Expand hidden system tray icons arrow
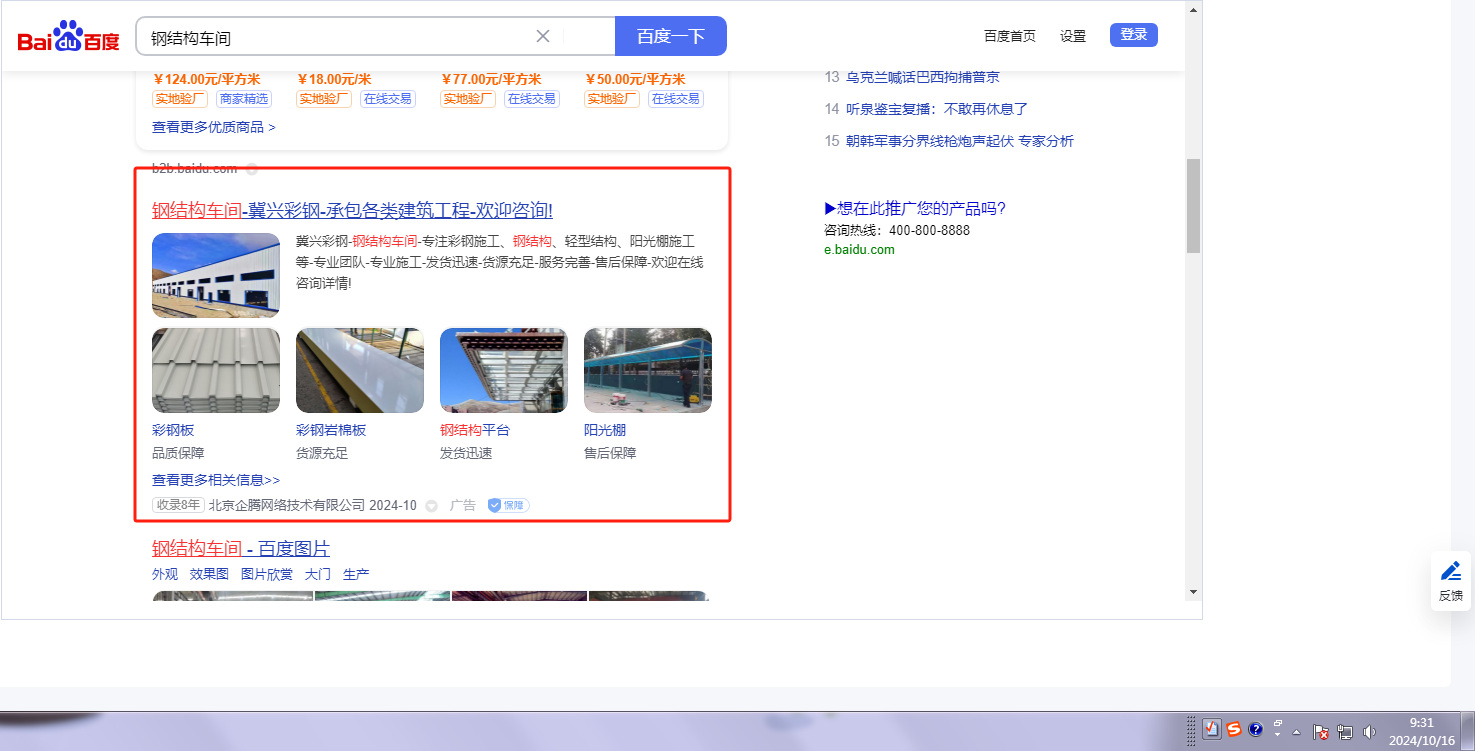The image size is (1475, 751). [1296, 732]
